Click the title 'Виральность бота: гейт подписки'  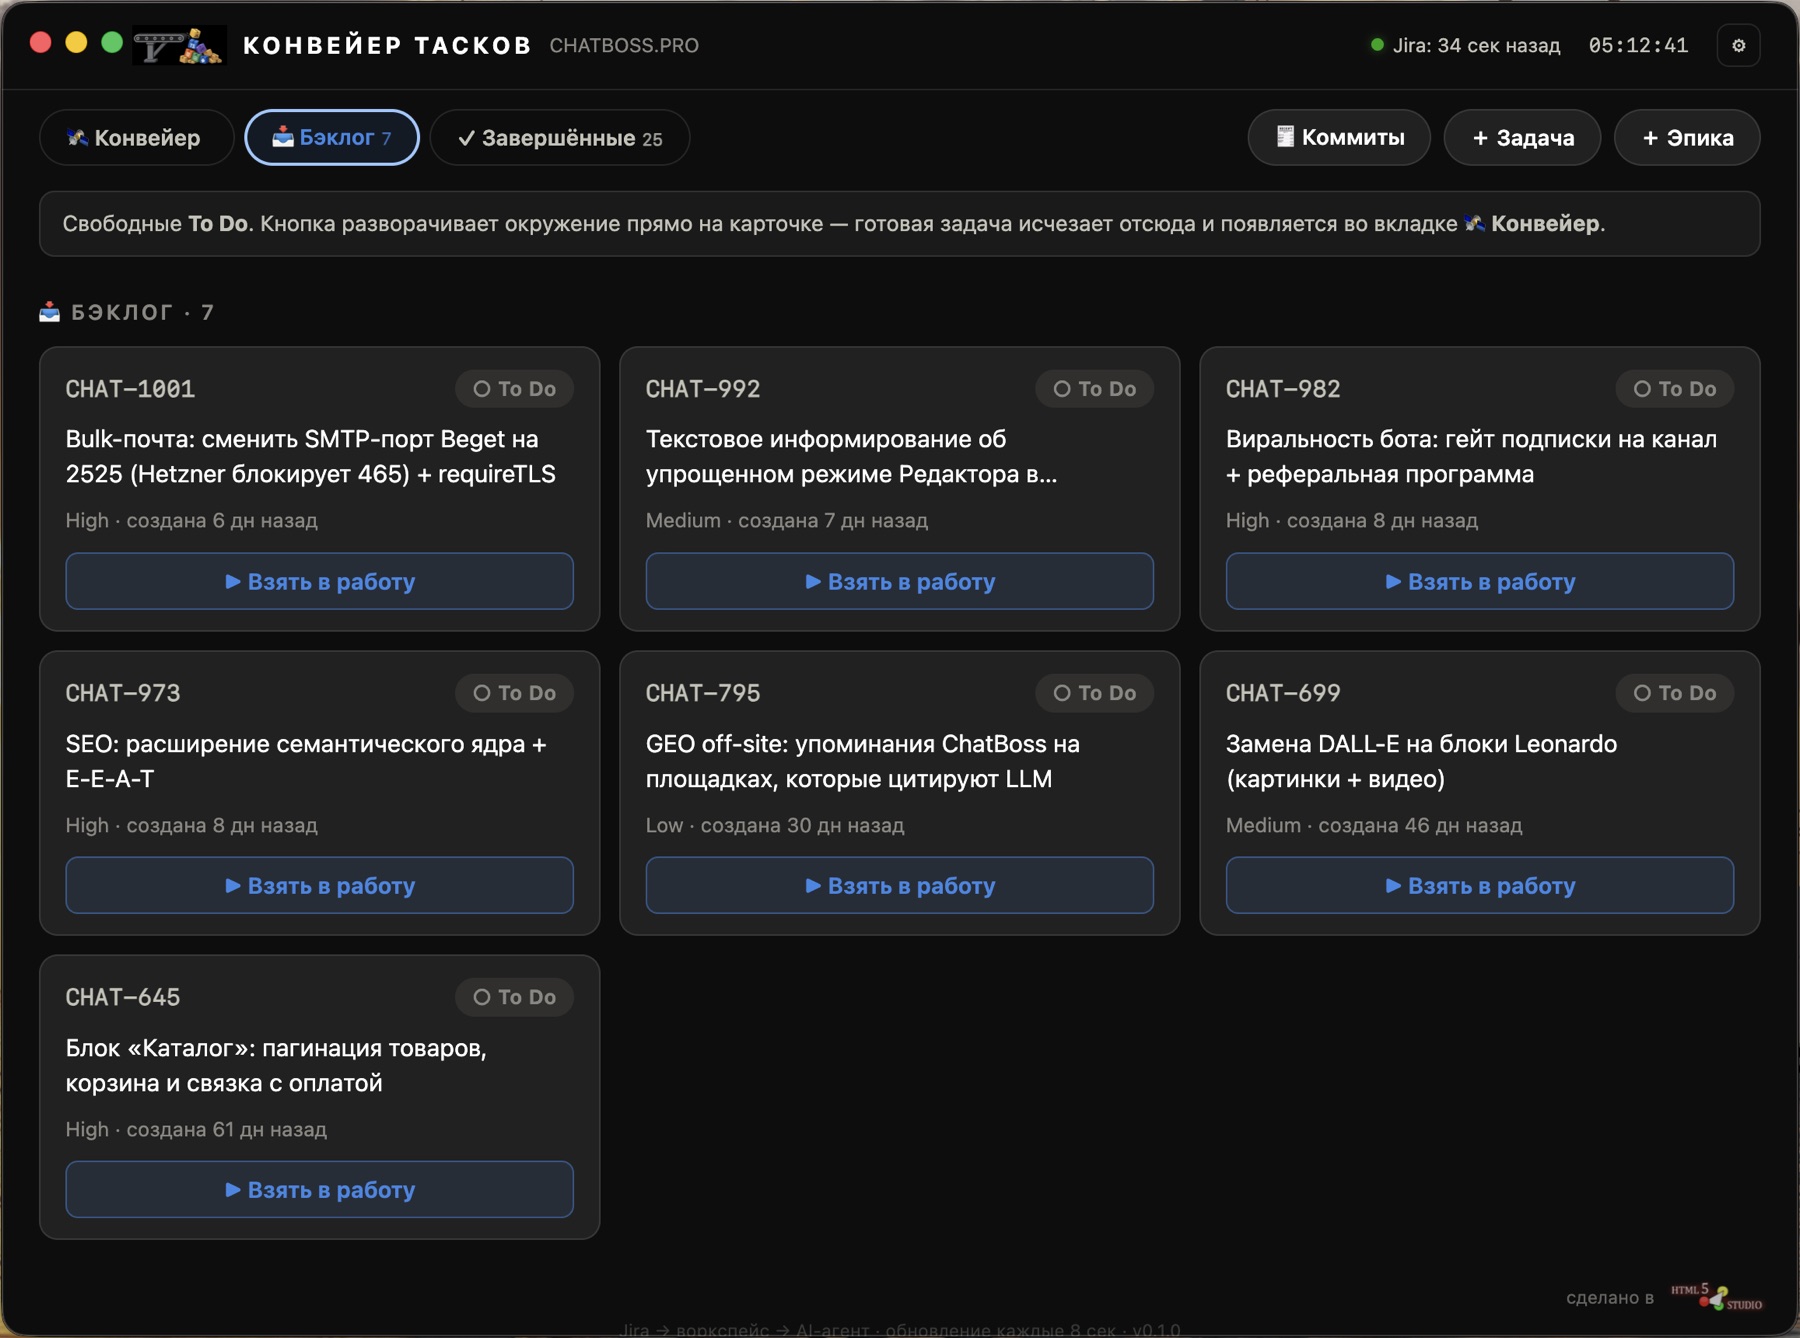point(1471,456)
